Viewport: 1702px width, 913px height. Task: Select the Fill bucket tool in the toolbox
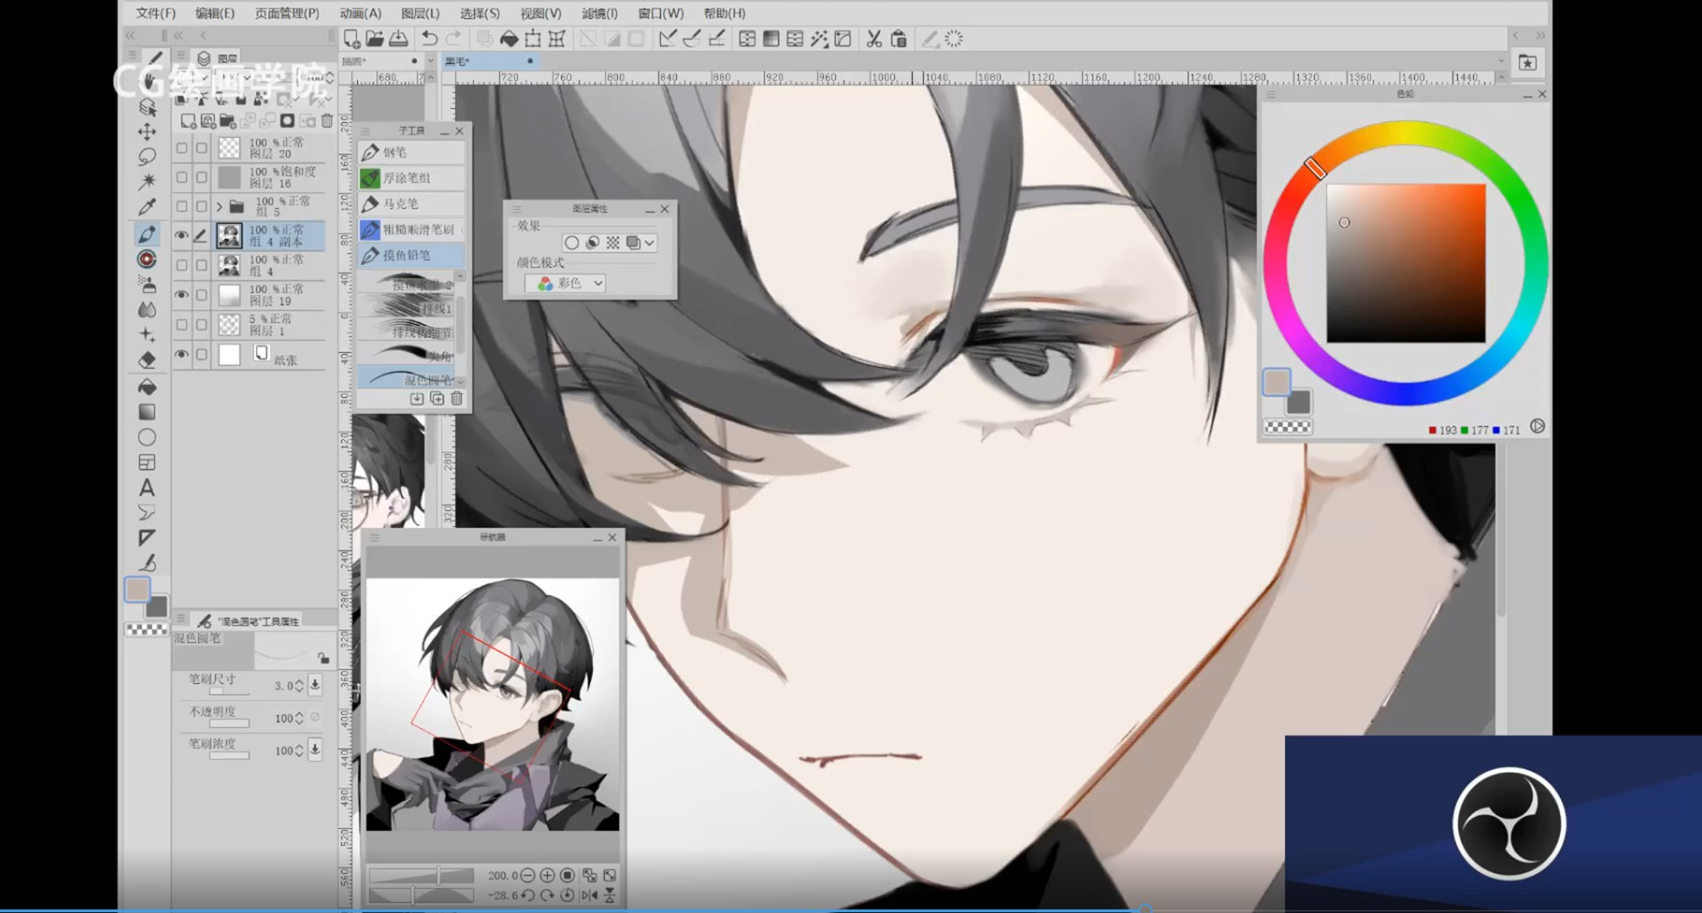pos(147,386)
